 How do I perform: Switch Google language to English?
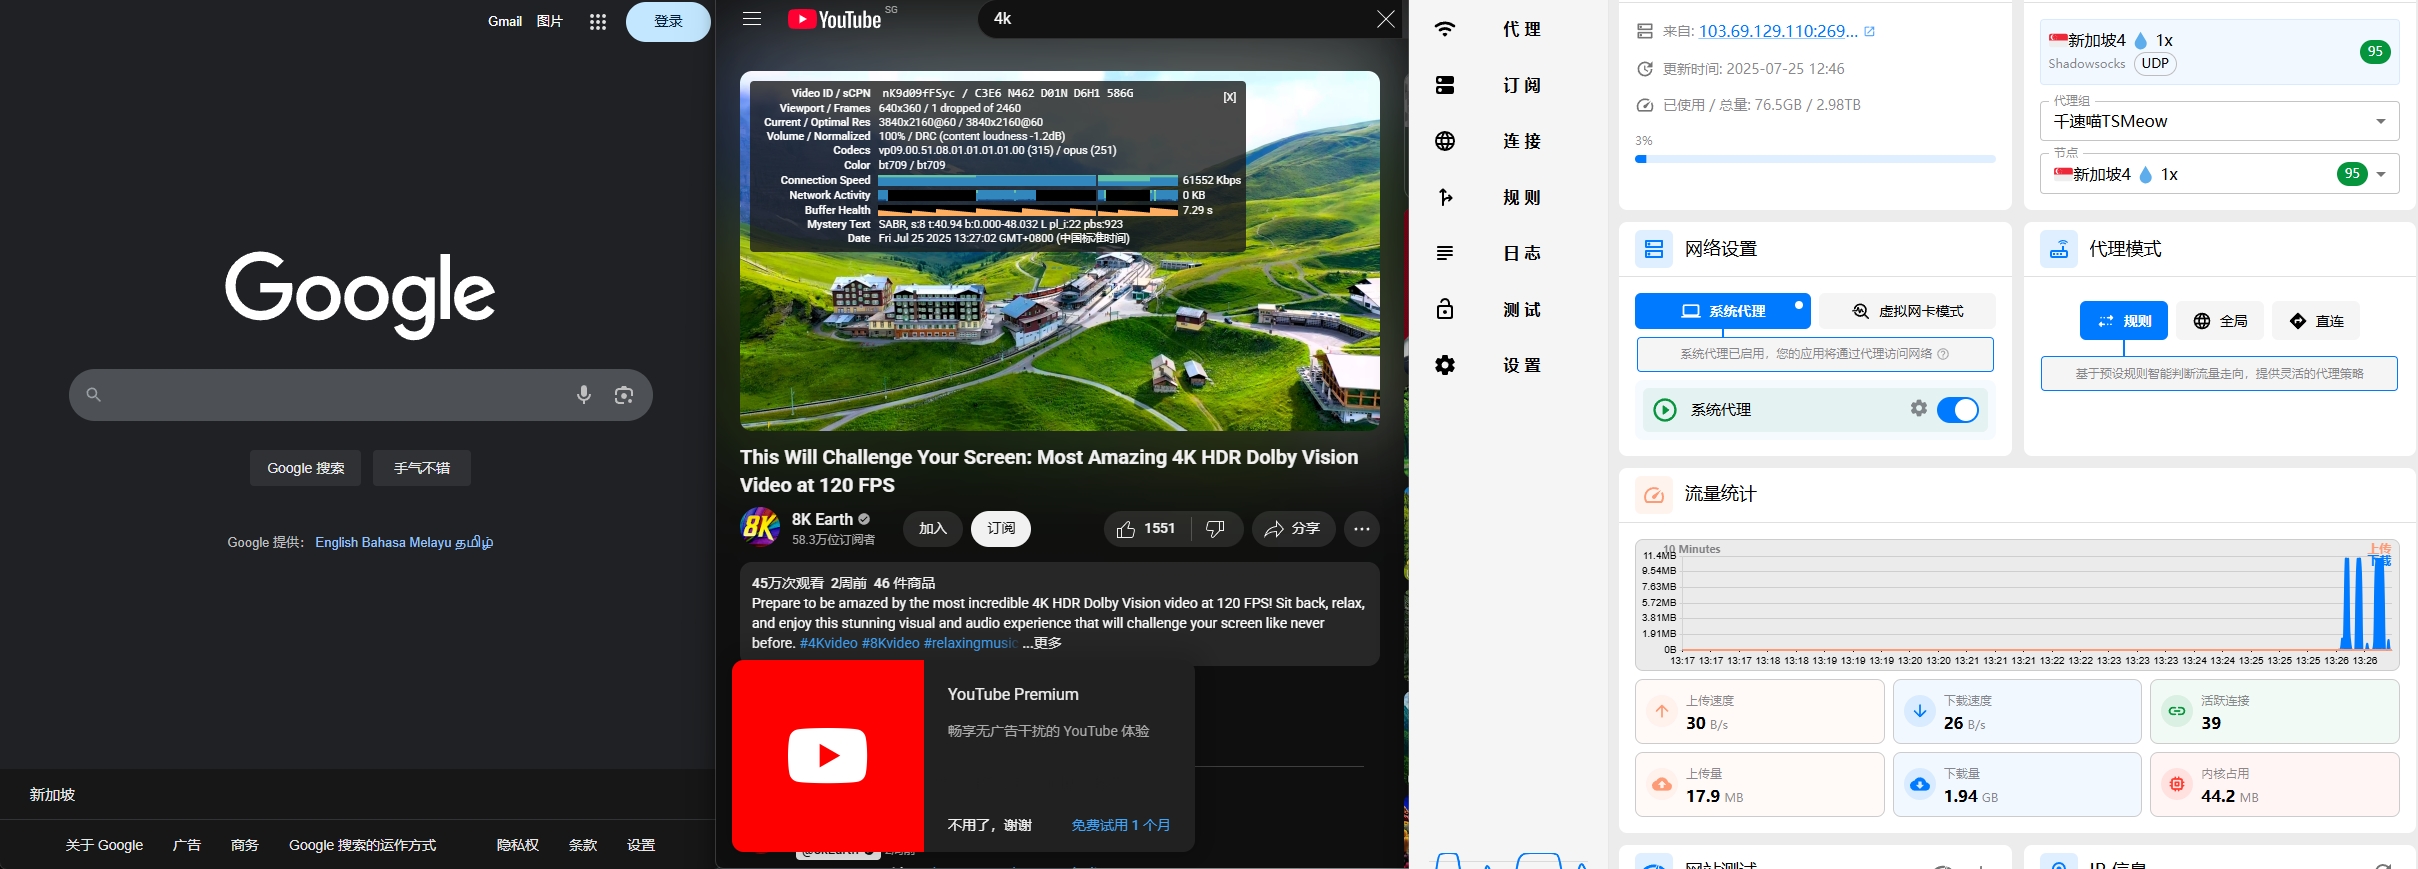click(336, 542)
